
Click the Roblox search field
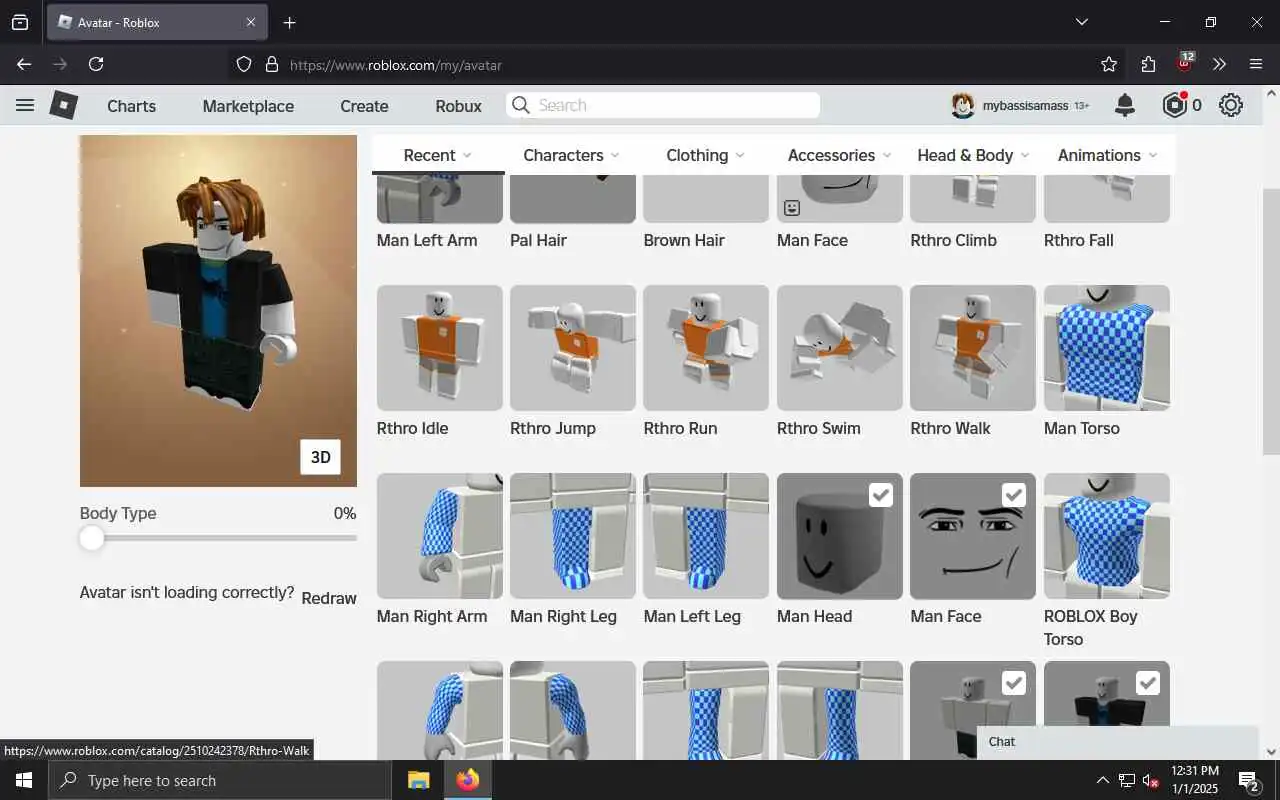coord(663,105)
